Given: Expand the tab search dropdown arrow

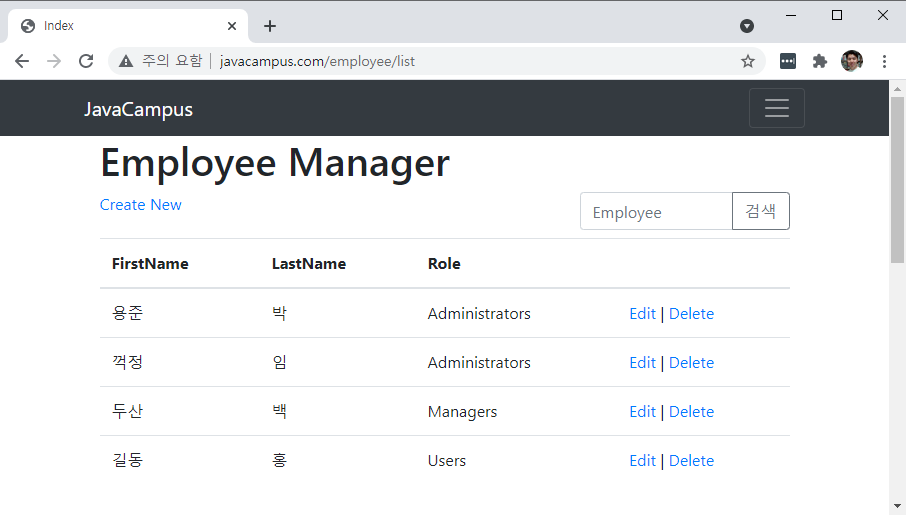Looking at the screenshot, I should [x=746, y=26].
